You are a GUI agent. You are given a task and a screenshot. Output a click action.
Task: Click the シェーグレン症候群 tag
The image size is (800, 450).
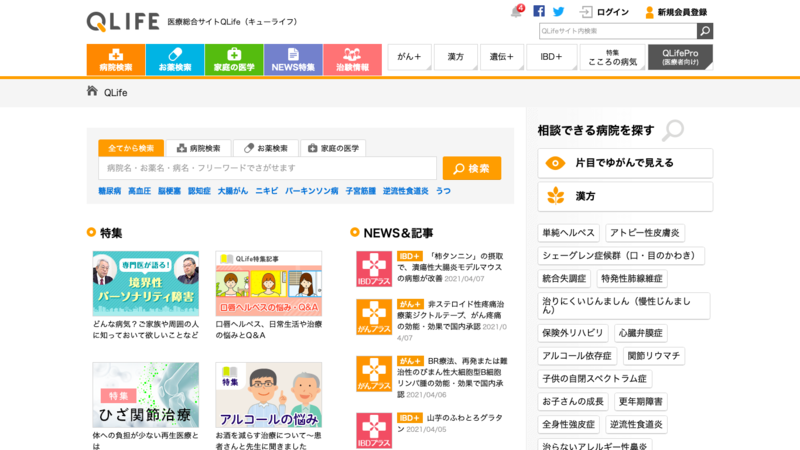click(x=621, y=256)
